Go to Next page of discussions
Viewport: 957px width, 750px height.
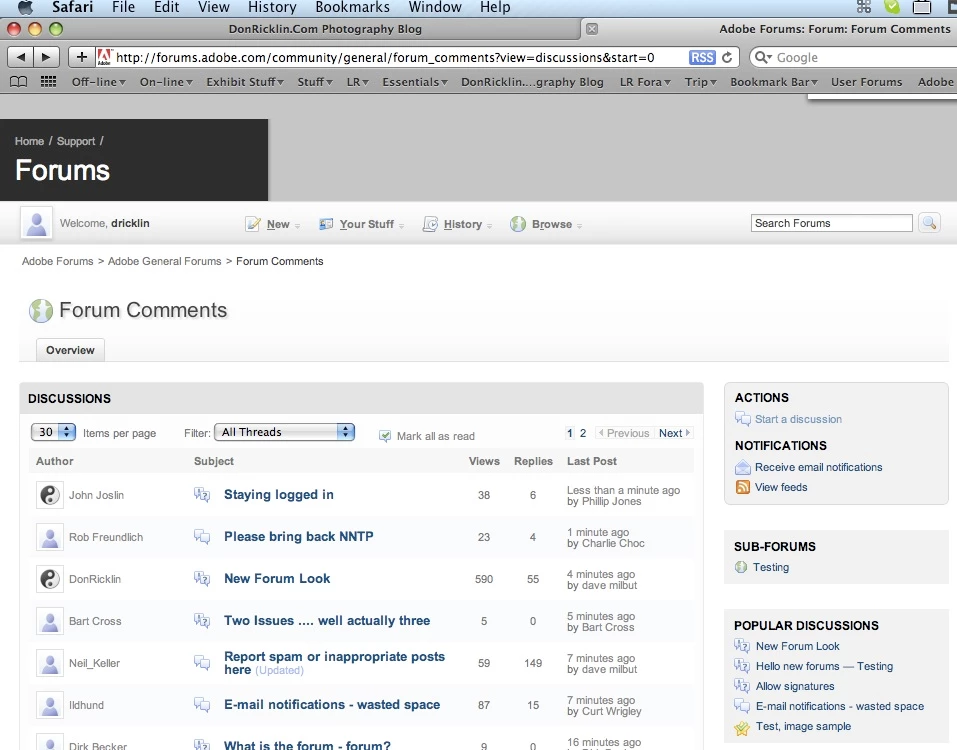pyautogui.click(x=674, y=433)
